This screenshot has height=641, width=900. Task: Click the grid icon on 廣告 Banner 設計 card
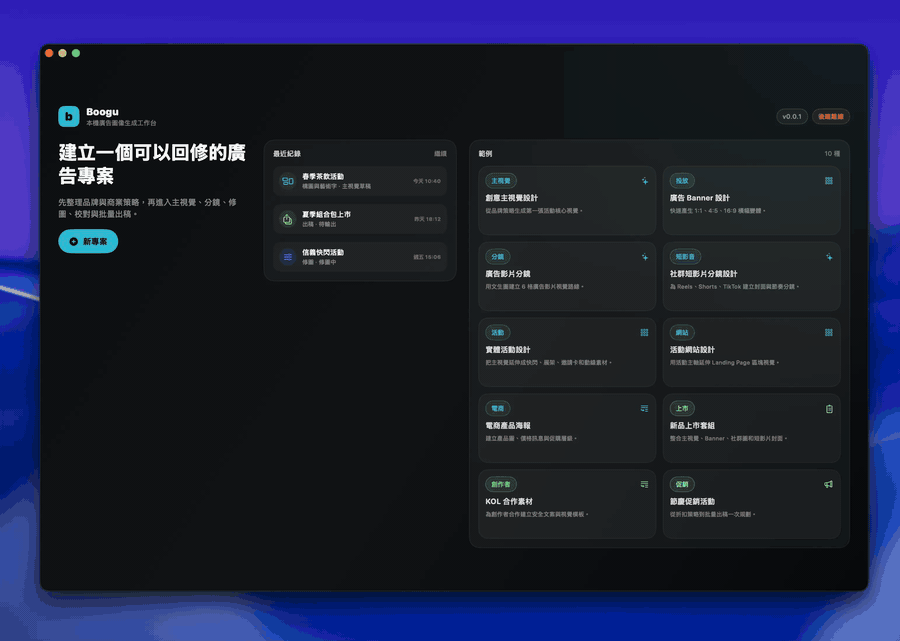click(x=829, y=181)
